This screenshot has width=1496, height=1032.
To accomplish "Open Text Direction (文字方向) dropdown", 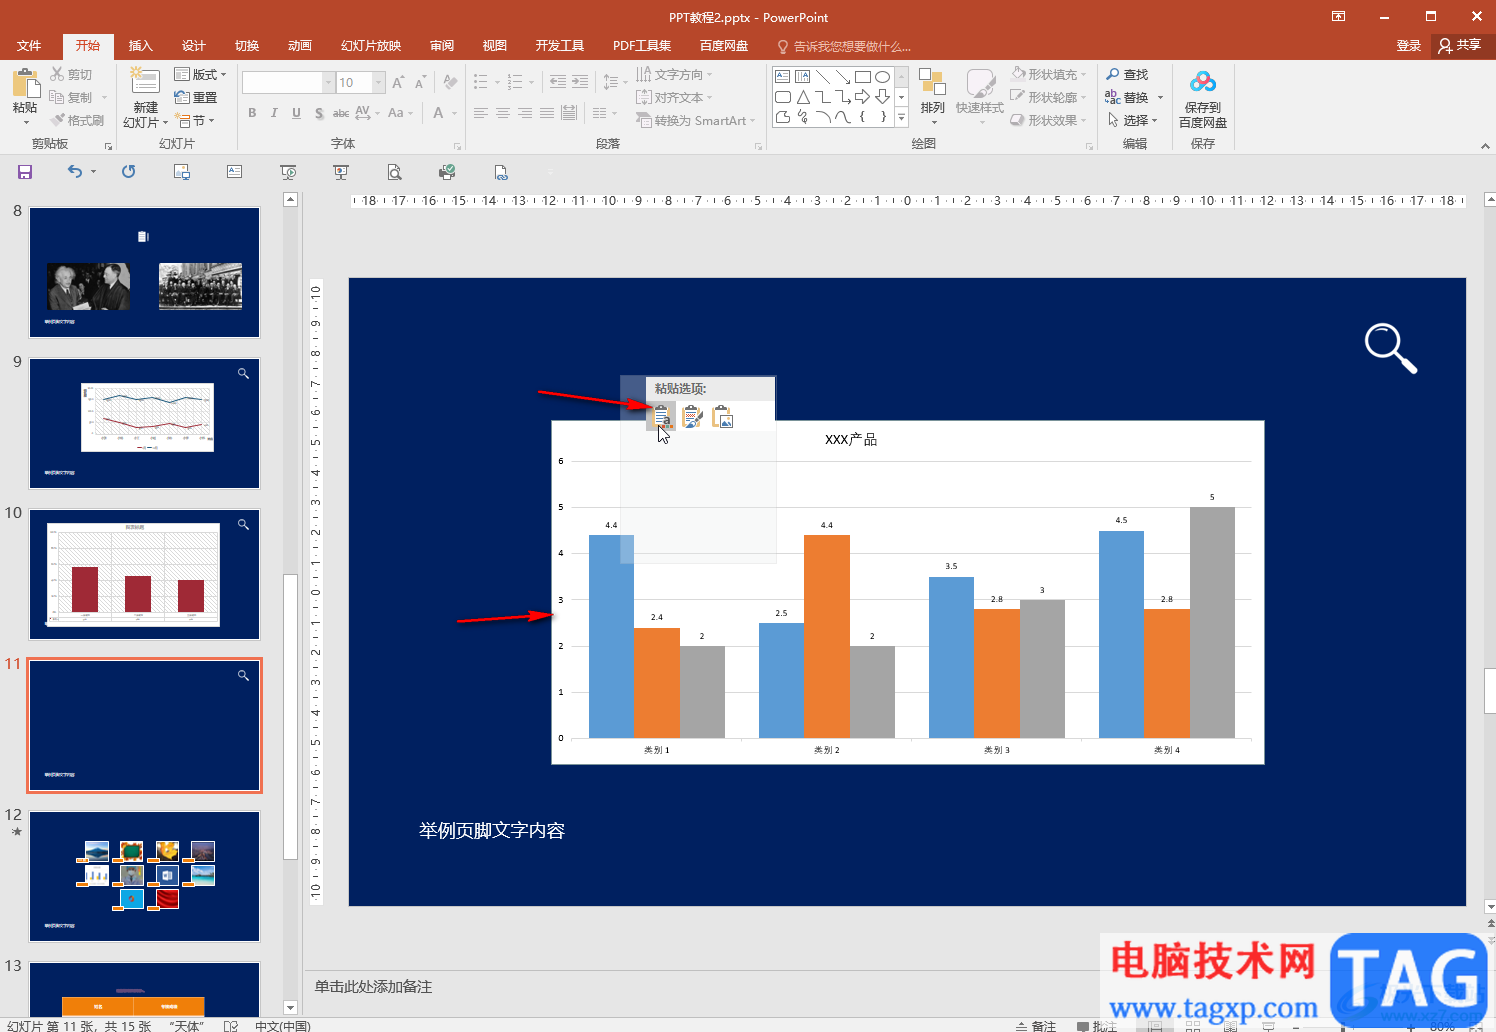I will pos(674,75).
